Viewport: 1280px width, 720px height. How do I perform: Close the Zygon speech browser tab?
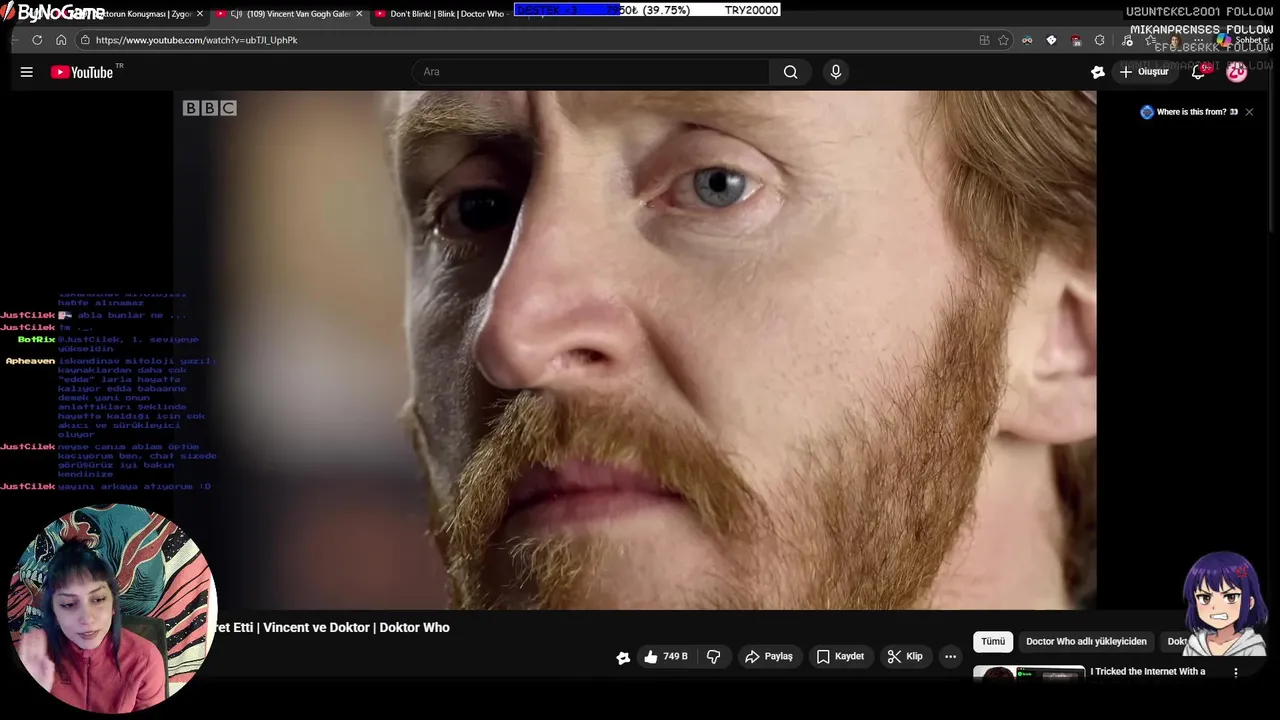click(199, 14)
